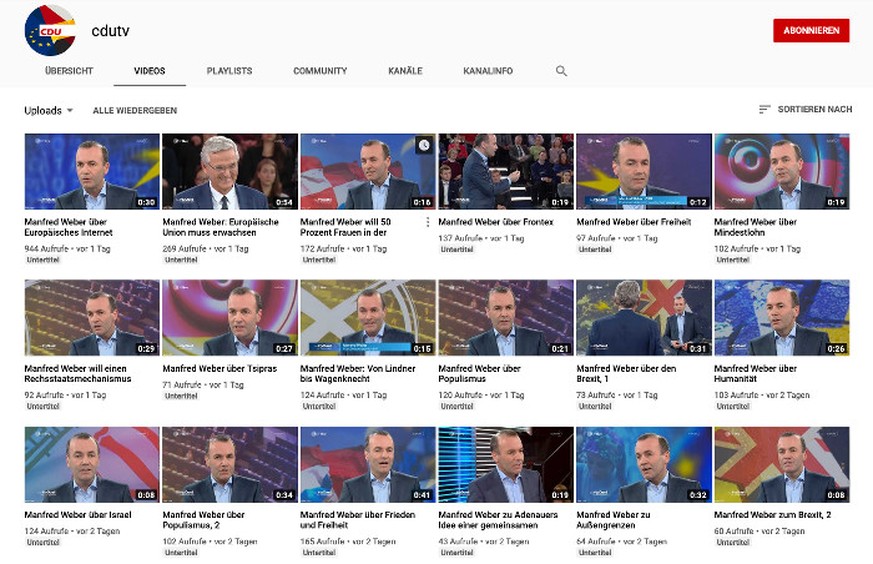Screen dimensions: 873x564
Task: Open the Kanalinfo tab
Action: tap(488, 71)
